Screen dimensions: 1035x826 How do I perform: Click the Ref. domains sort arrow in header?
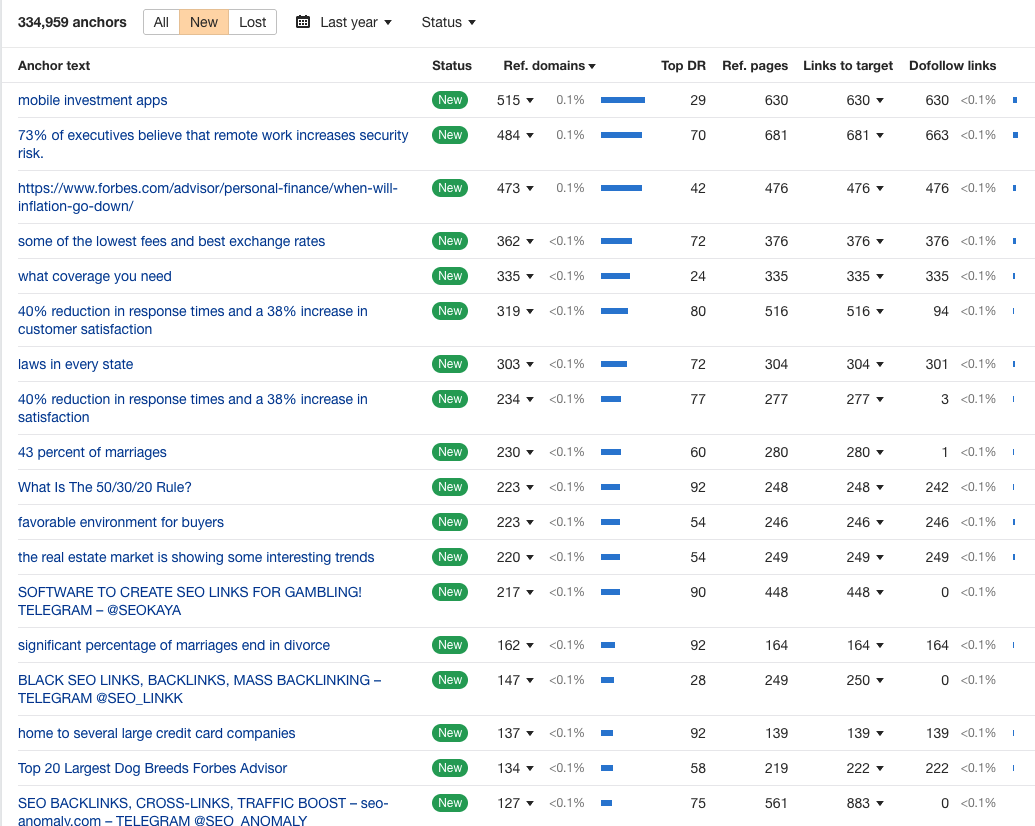coord(592,66)
